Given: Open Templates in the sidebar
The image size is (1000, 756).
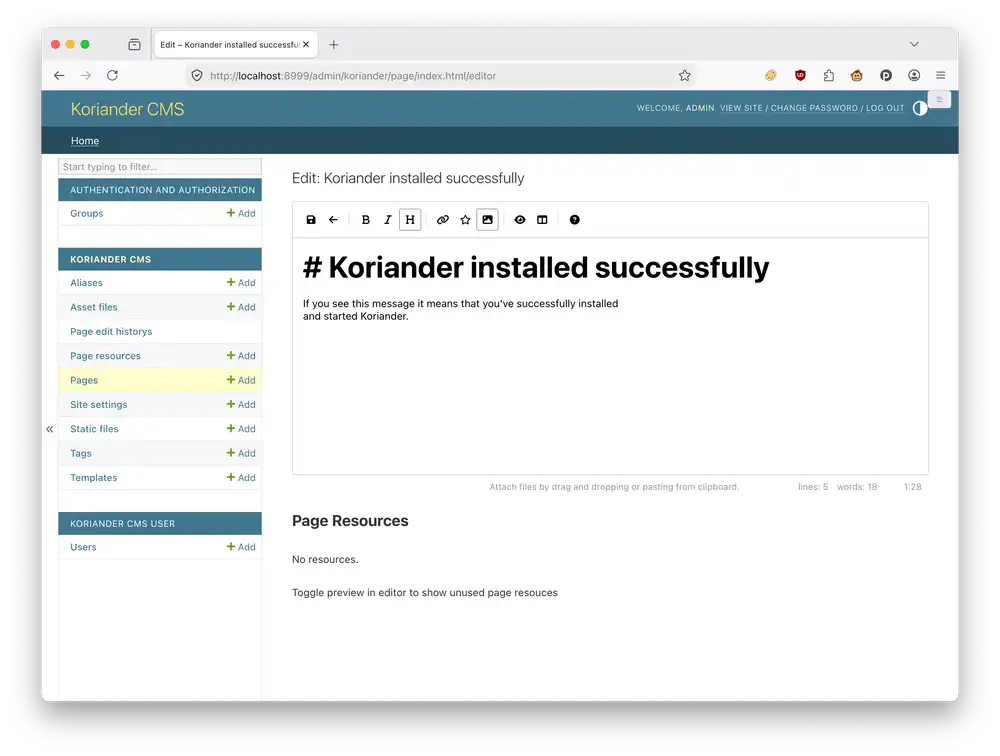Looking at the screenshot, I should [x=94, y=478].
